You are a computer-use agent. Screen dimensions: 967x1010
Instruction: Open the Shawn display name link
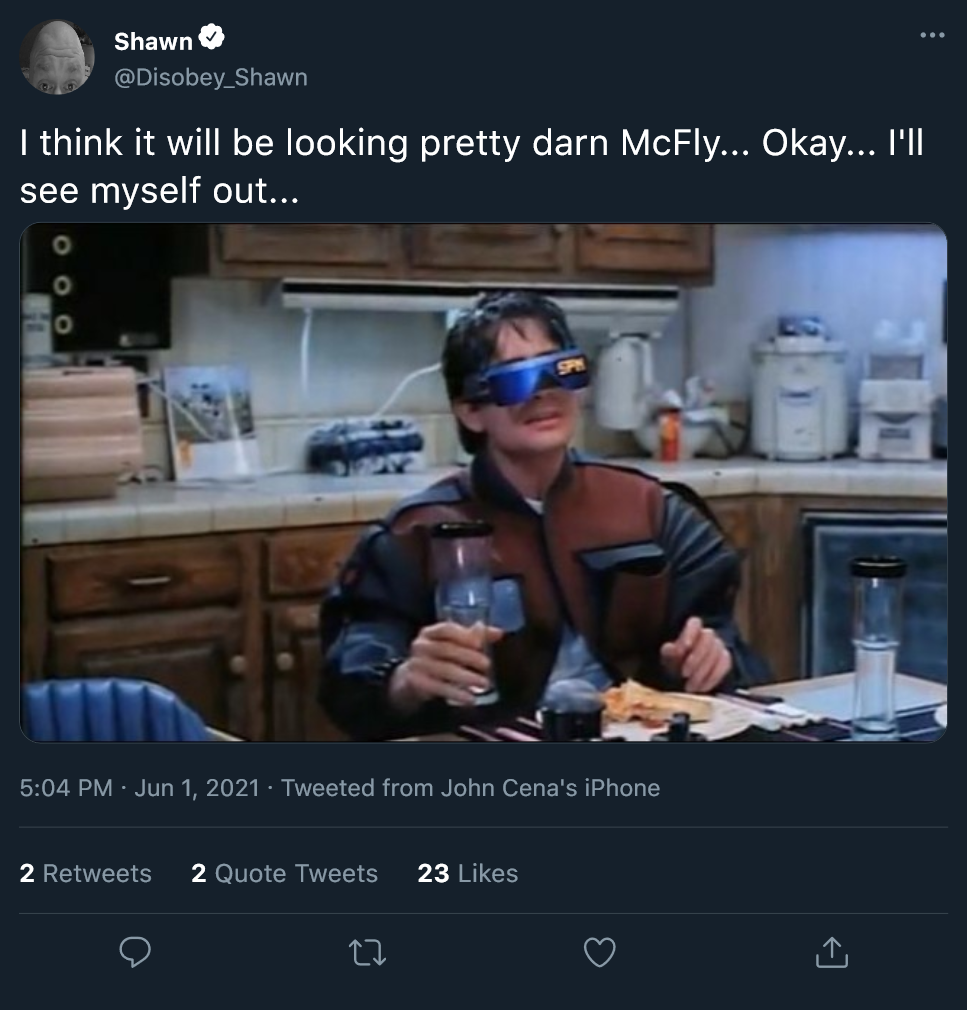(x=153, y=41)
